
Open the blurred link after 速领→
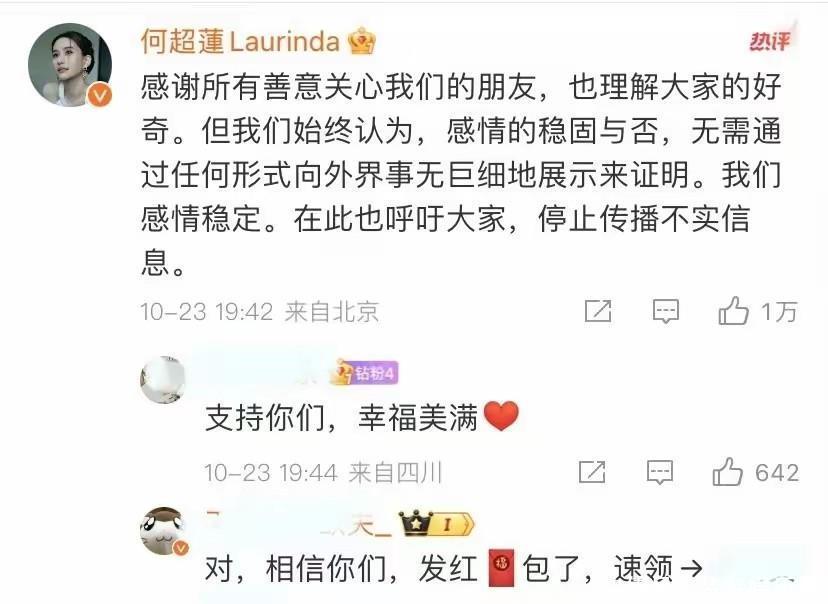(758, 569)
